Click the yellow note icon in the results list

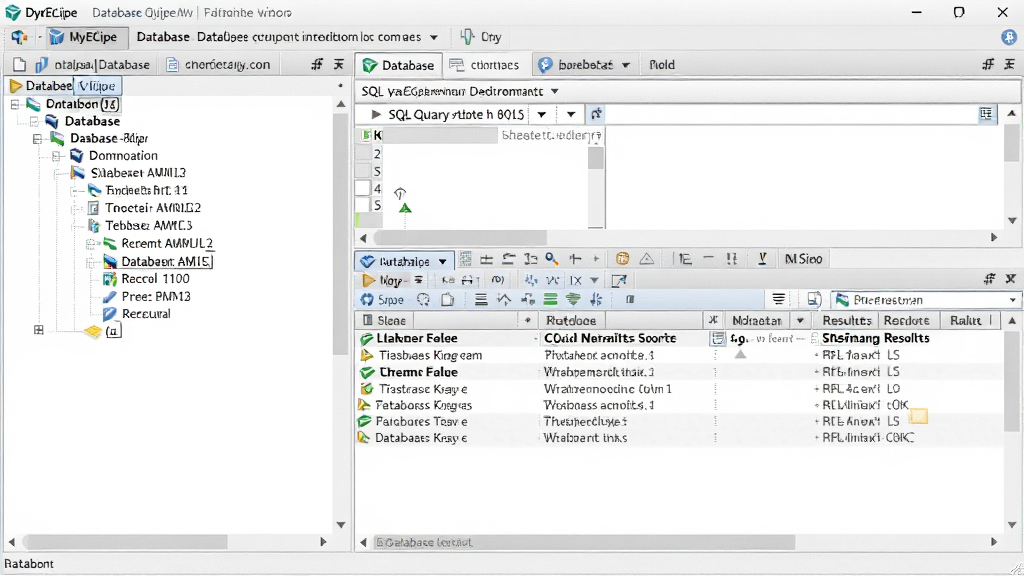pyautogui.click(x=918, y=416)
